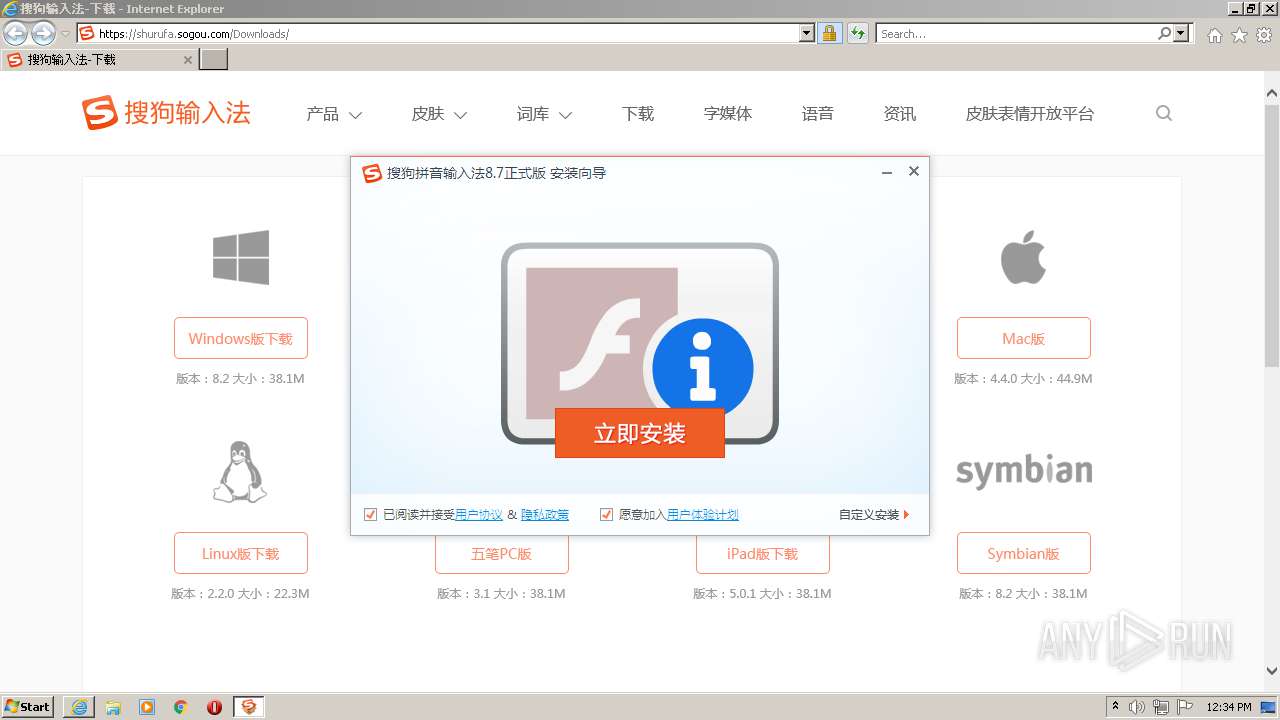Open Opera icon in taskbar

tap(214, 707)
